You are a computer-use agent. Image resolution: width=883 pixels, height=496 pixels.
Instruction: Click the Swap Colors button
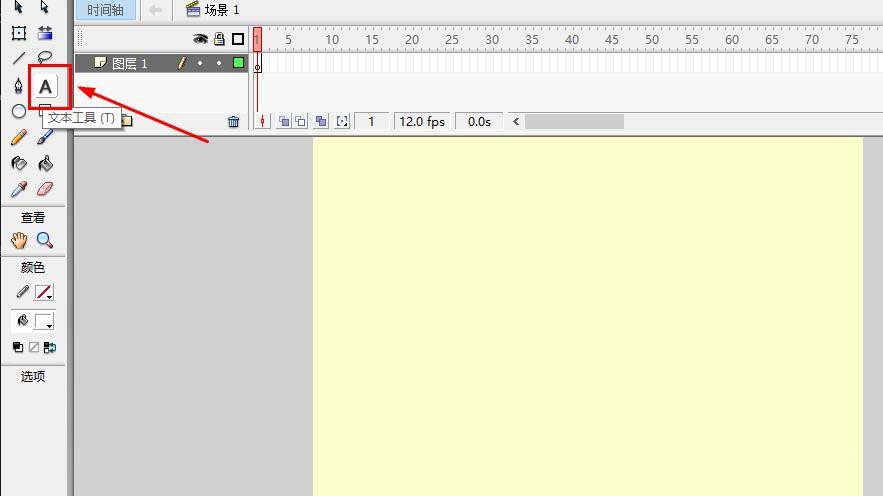(50, 347)
